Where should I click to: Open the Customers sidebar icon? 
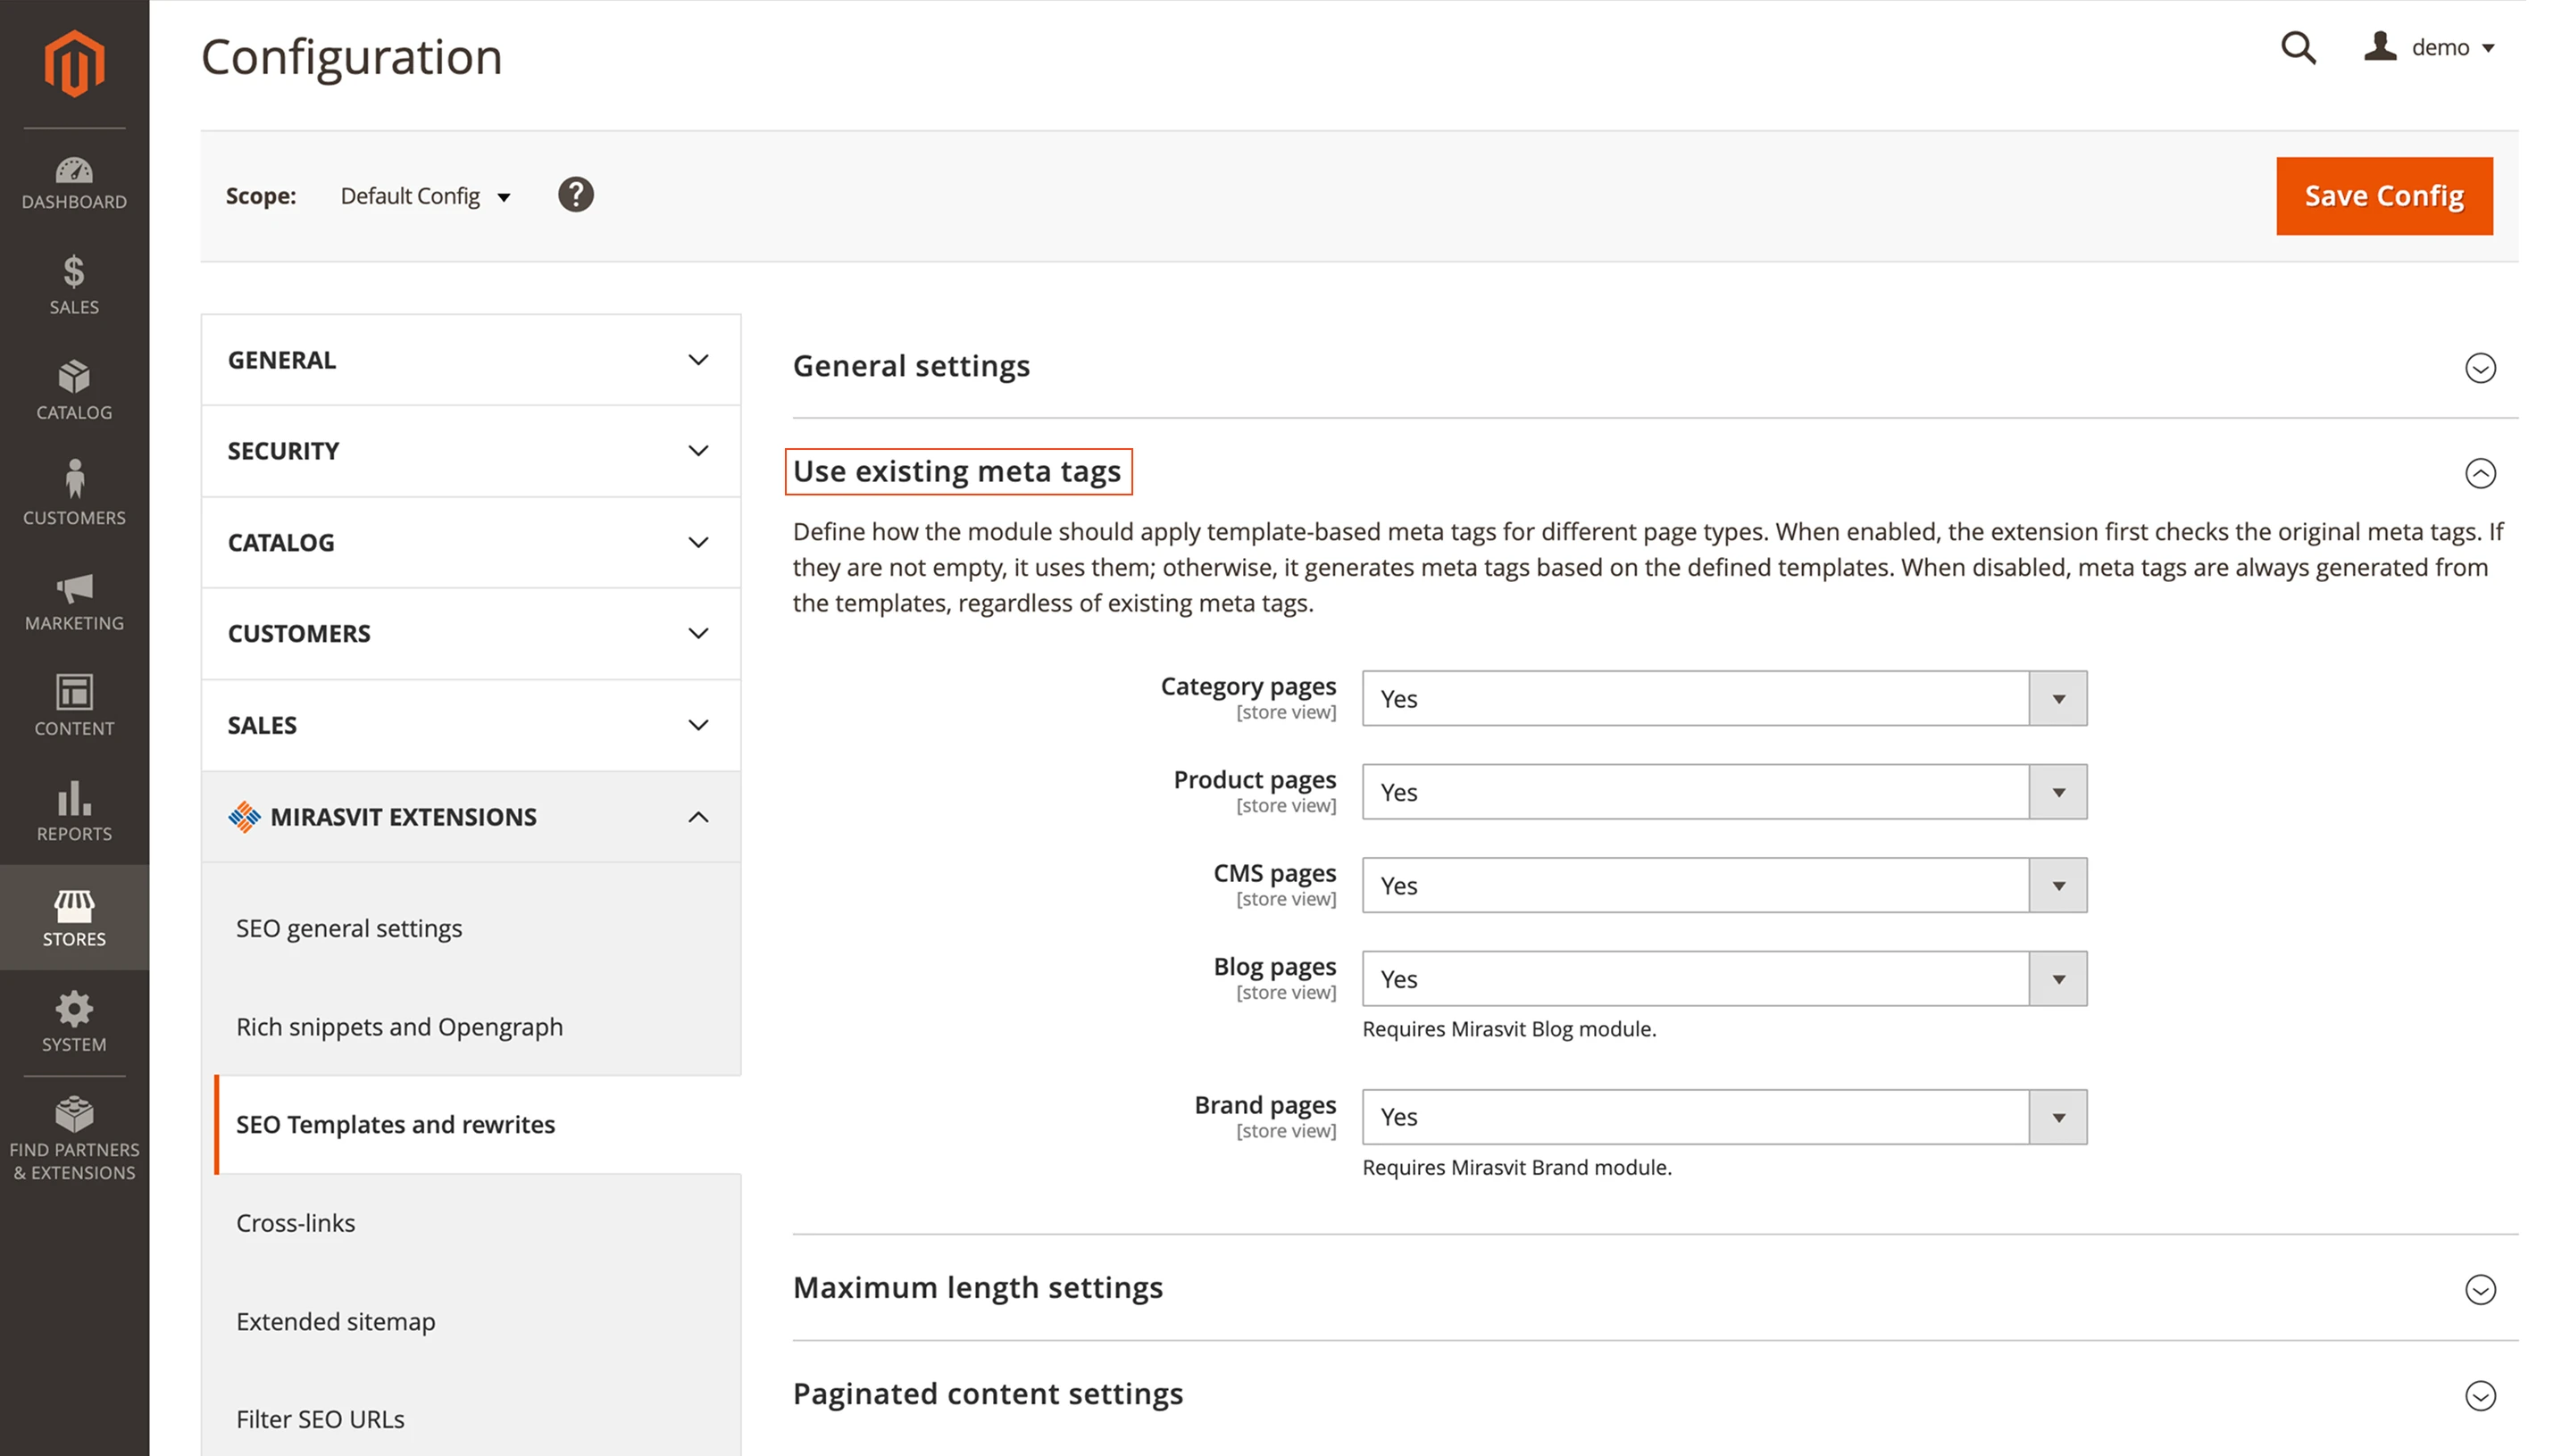click(x=73, y=494)
